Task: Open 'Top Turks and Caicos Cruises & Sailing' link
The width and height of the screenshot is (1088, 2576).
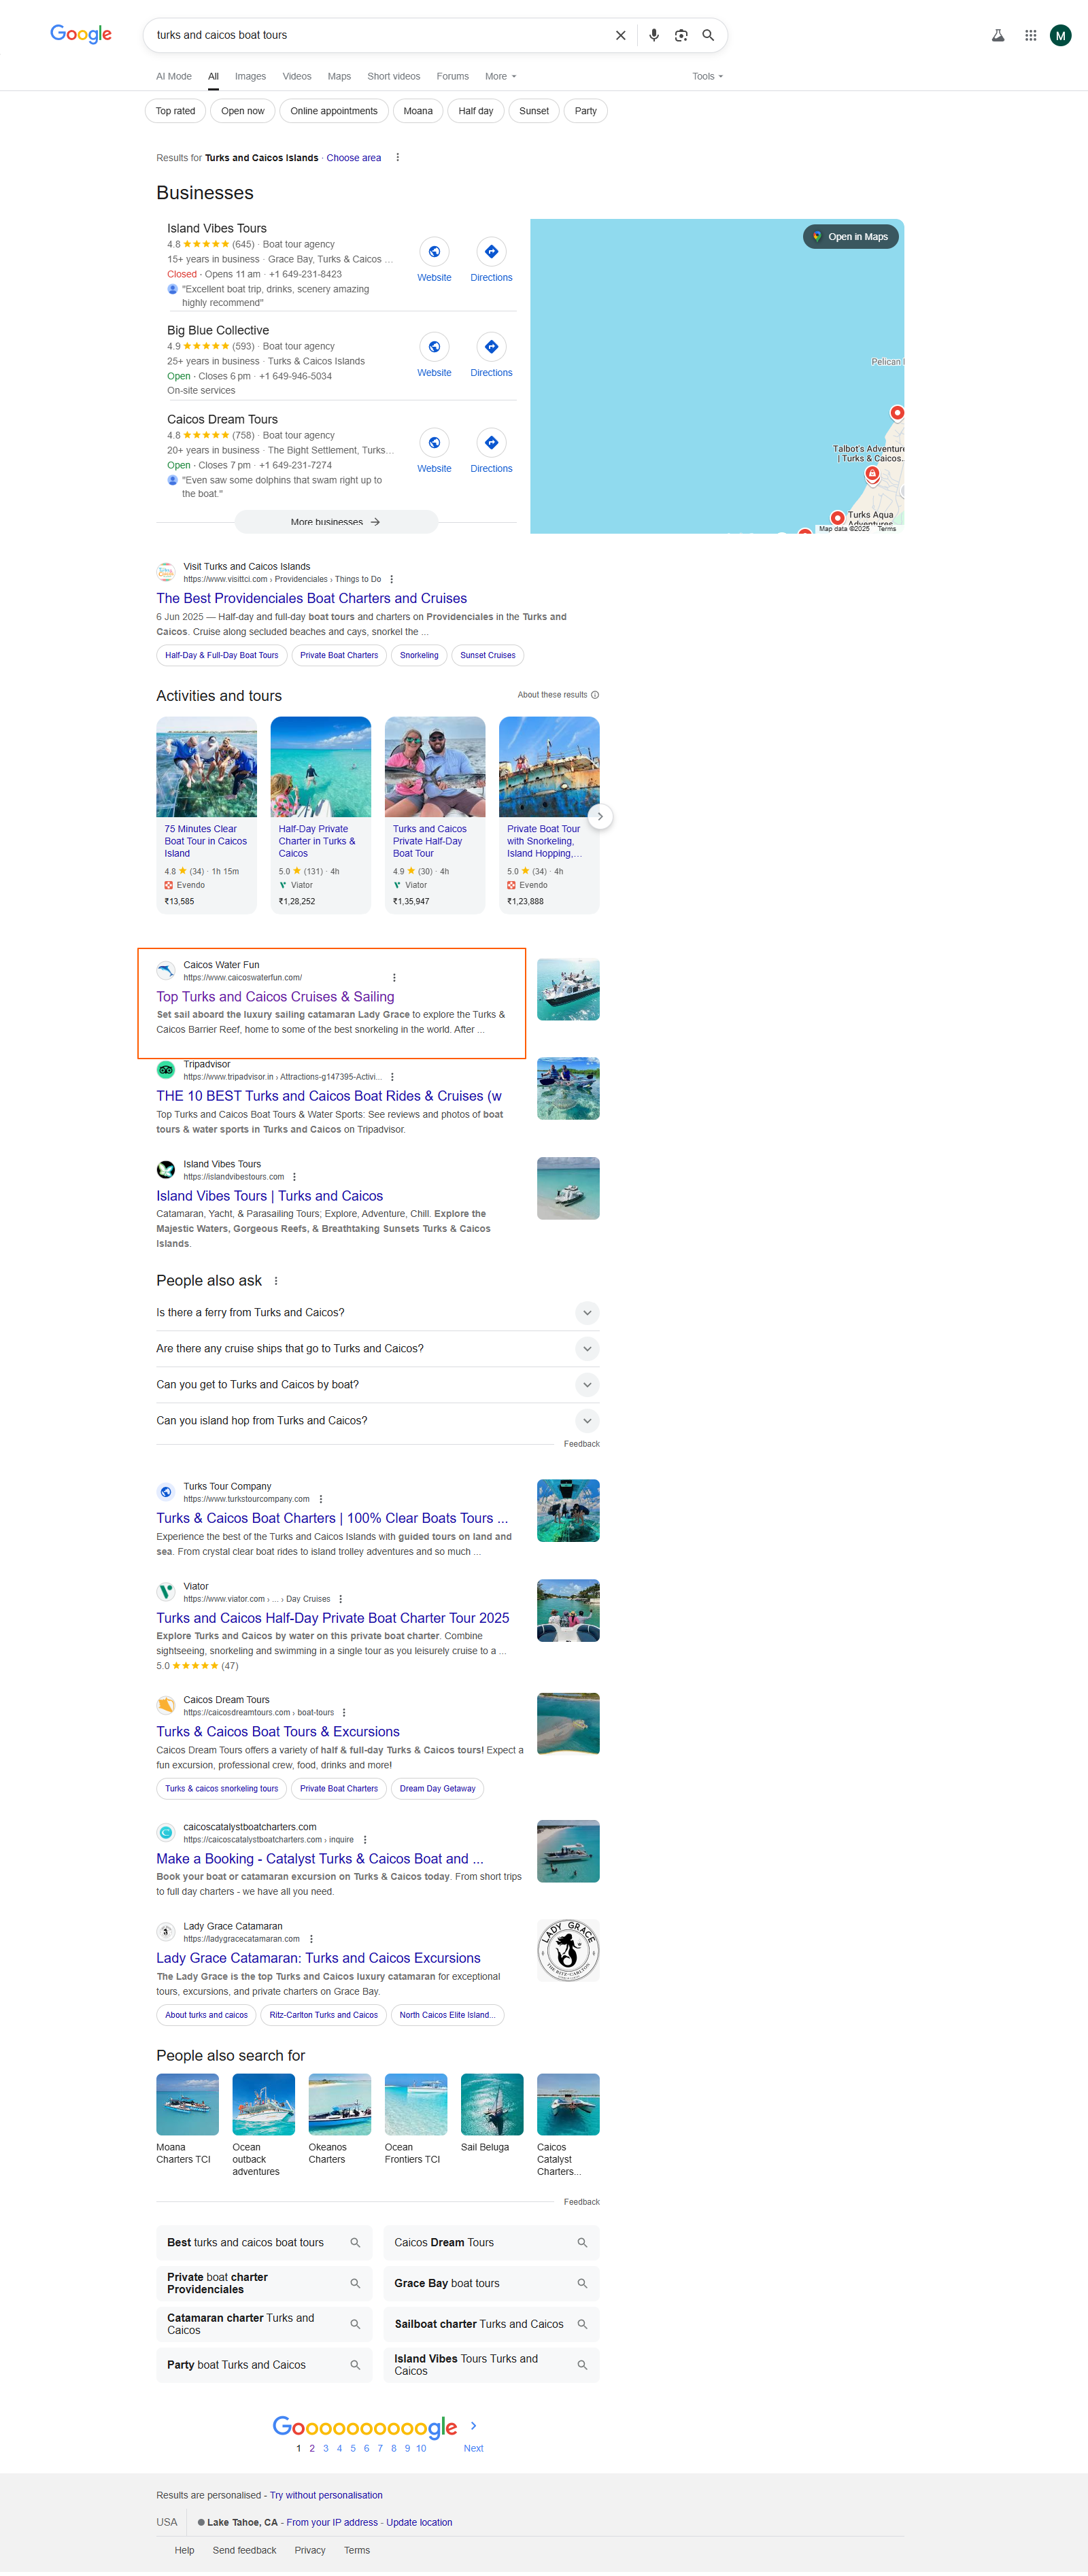Action: pyautogui.click(x=275, y=997)
